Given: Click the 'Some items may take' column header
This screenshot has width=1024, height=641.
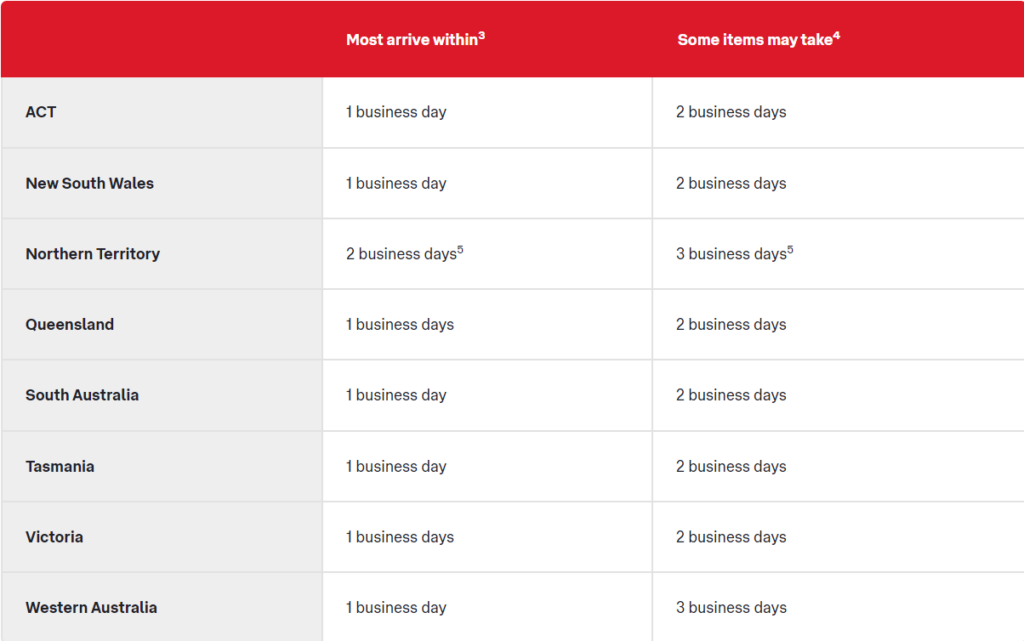Looking at the screenshot, I should click(758, 40).
